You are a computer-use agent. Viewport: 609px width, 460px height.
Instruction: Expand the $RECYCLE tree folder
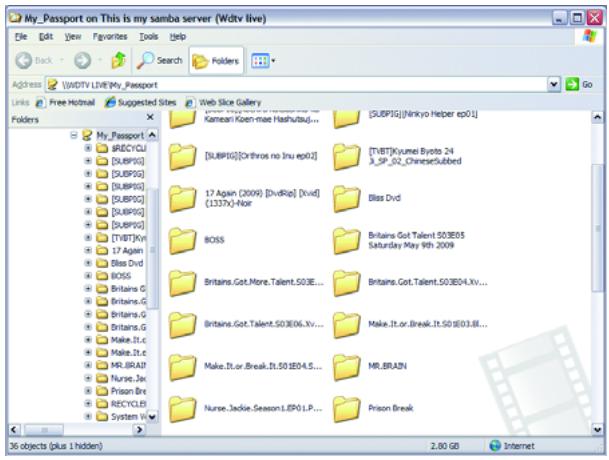[x=88, y=148]
